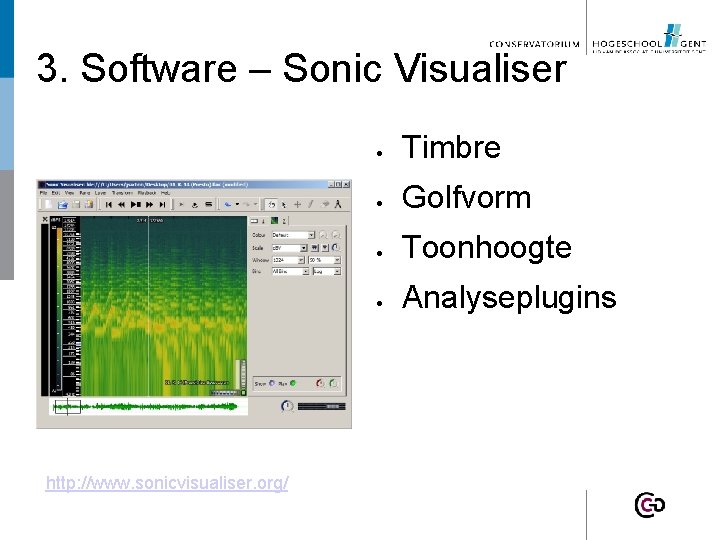The image size is (720, 540).
Task: Select the Erase tool
Action: click(x=325, y=204)
